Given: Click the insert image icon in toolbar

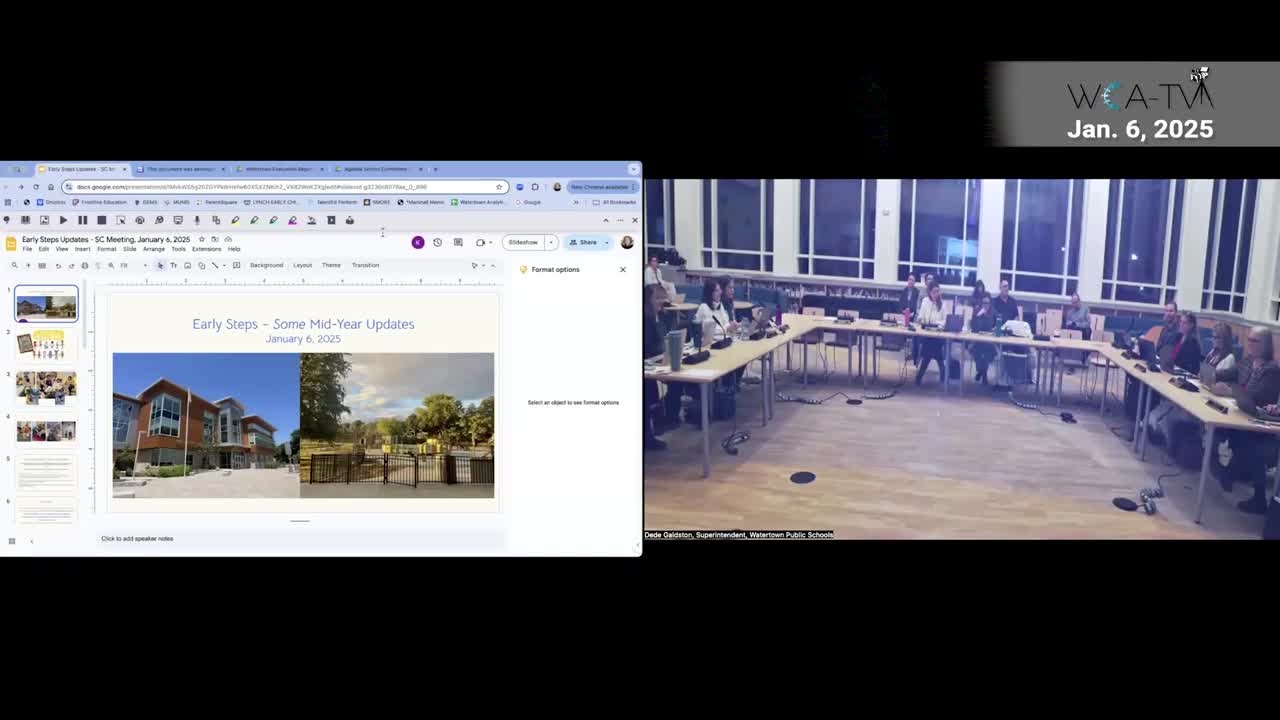Looking at the screenshot, I should click(187, 265).
